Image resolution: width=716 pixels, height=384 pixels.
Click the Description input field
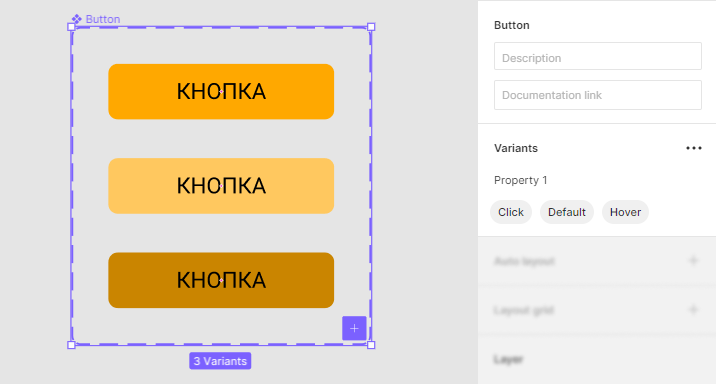[598, 56]
